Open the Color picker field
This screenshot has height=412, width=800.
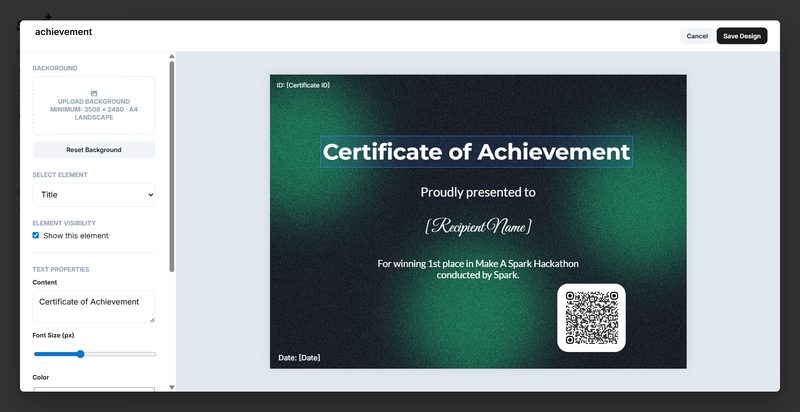(x=94, y=389)
